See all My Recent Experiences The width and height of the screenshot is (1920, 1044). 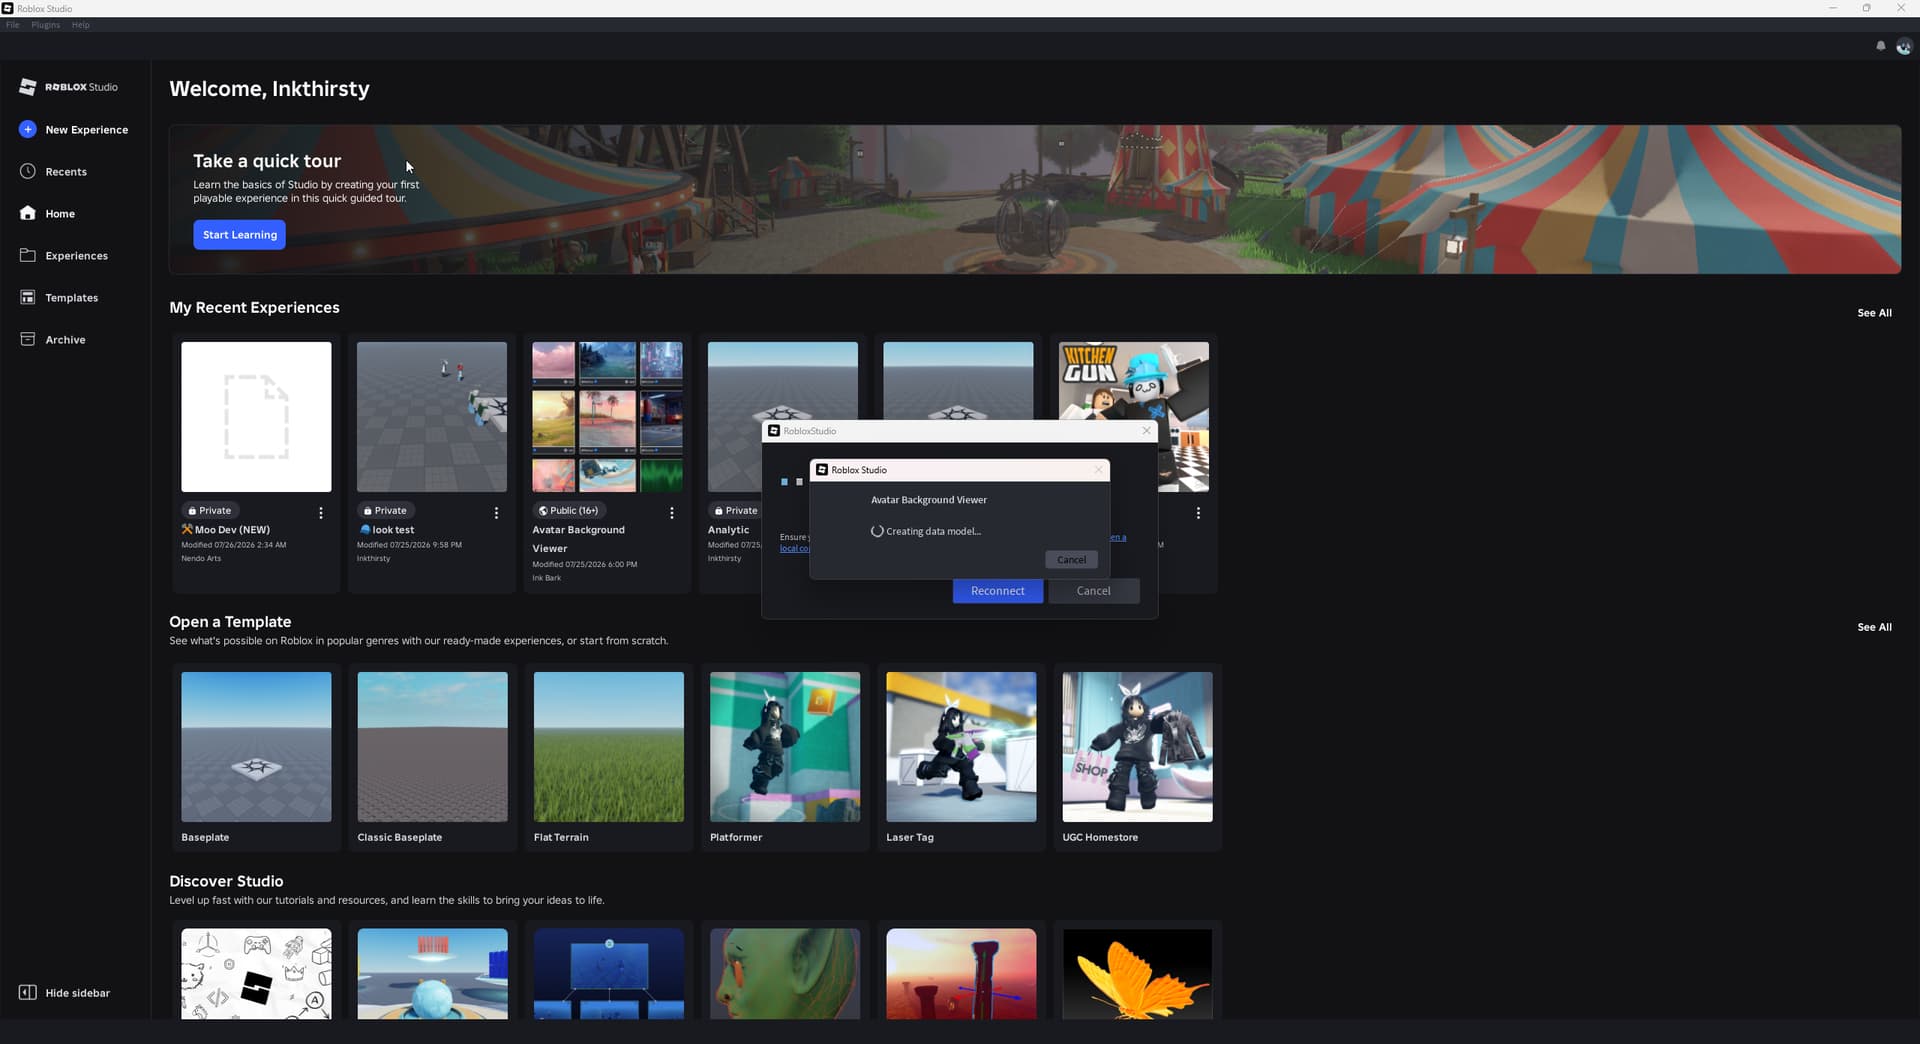(1874, 313)
